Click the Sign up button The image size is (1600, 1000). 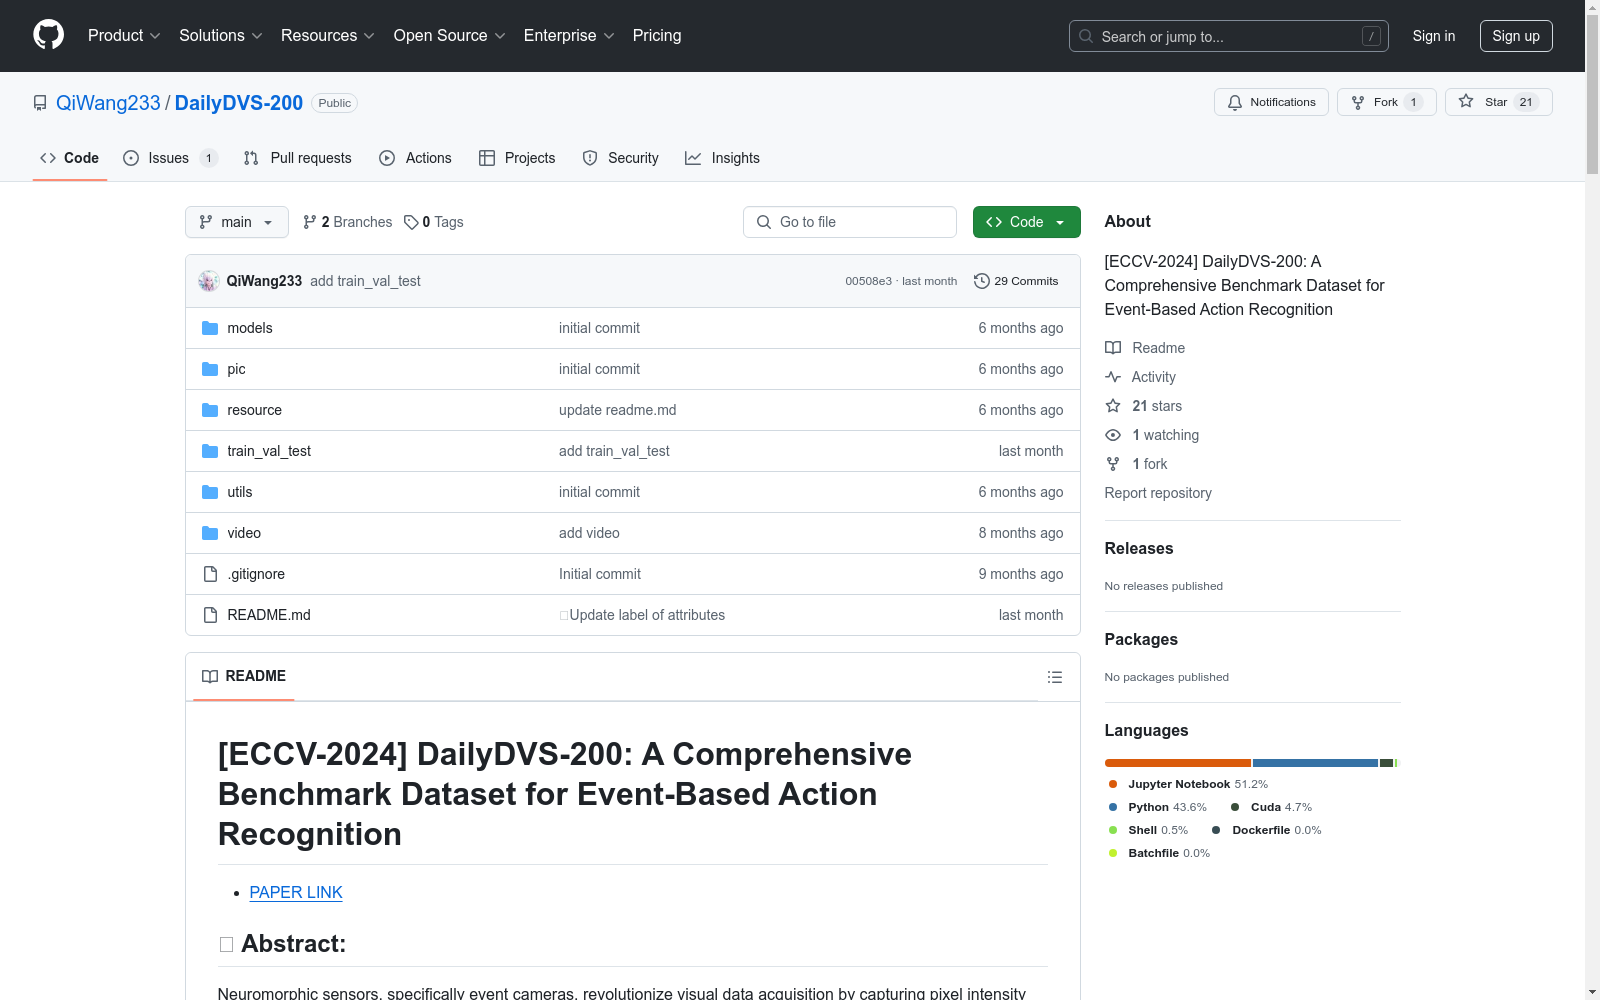click(1516, 36)
